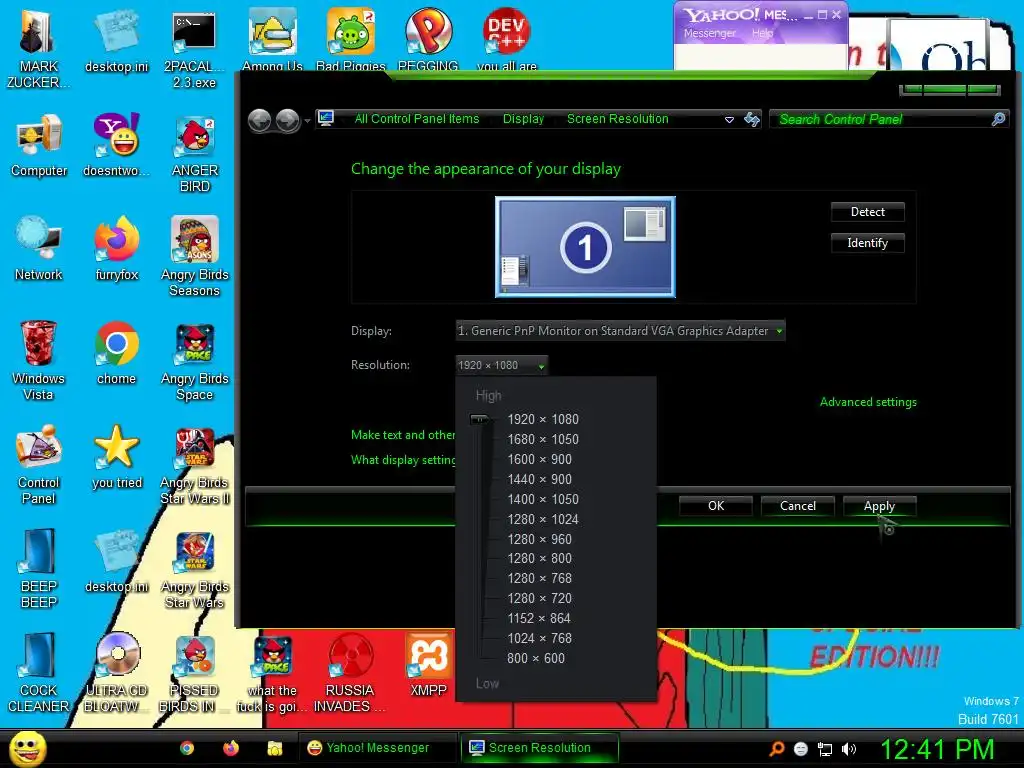The width and height of the screenshot is (1024, 768).
Task: Click 'Make text and other' link
Action: tap(403, 435)
